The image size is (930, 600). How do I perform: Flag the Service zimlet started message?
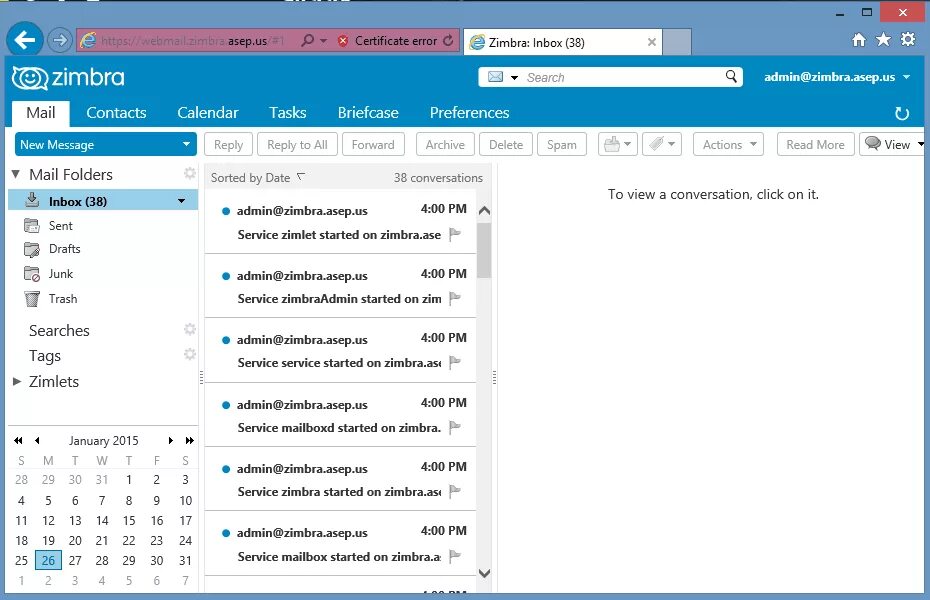point(455,234)
